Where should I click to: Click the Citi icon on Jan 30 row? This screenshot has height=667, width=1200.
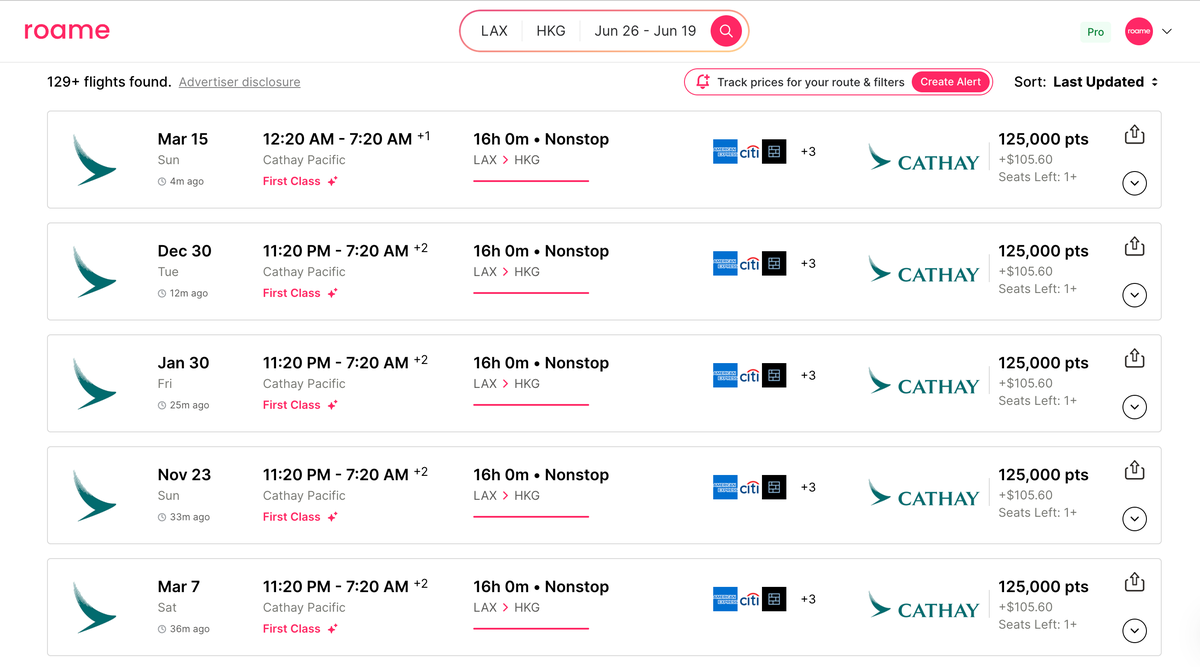(749, 376)
